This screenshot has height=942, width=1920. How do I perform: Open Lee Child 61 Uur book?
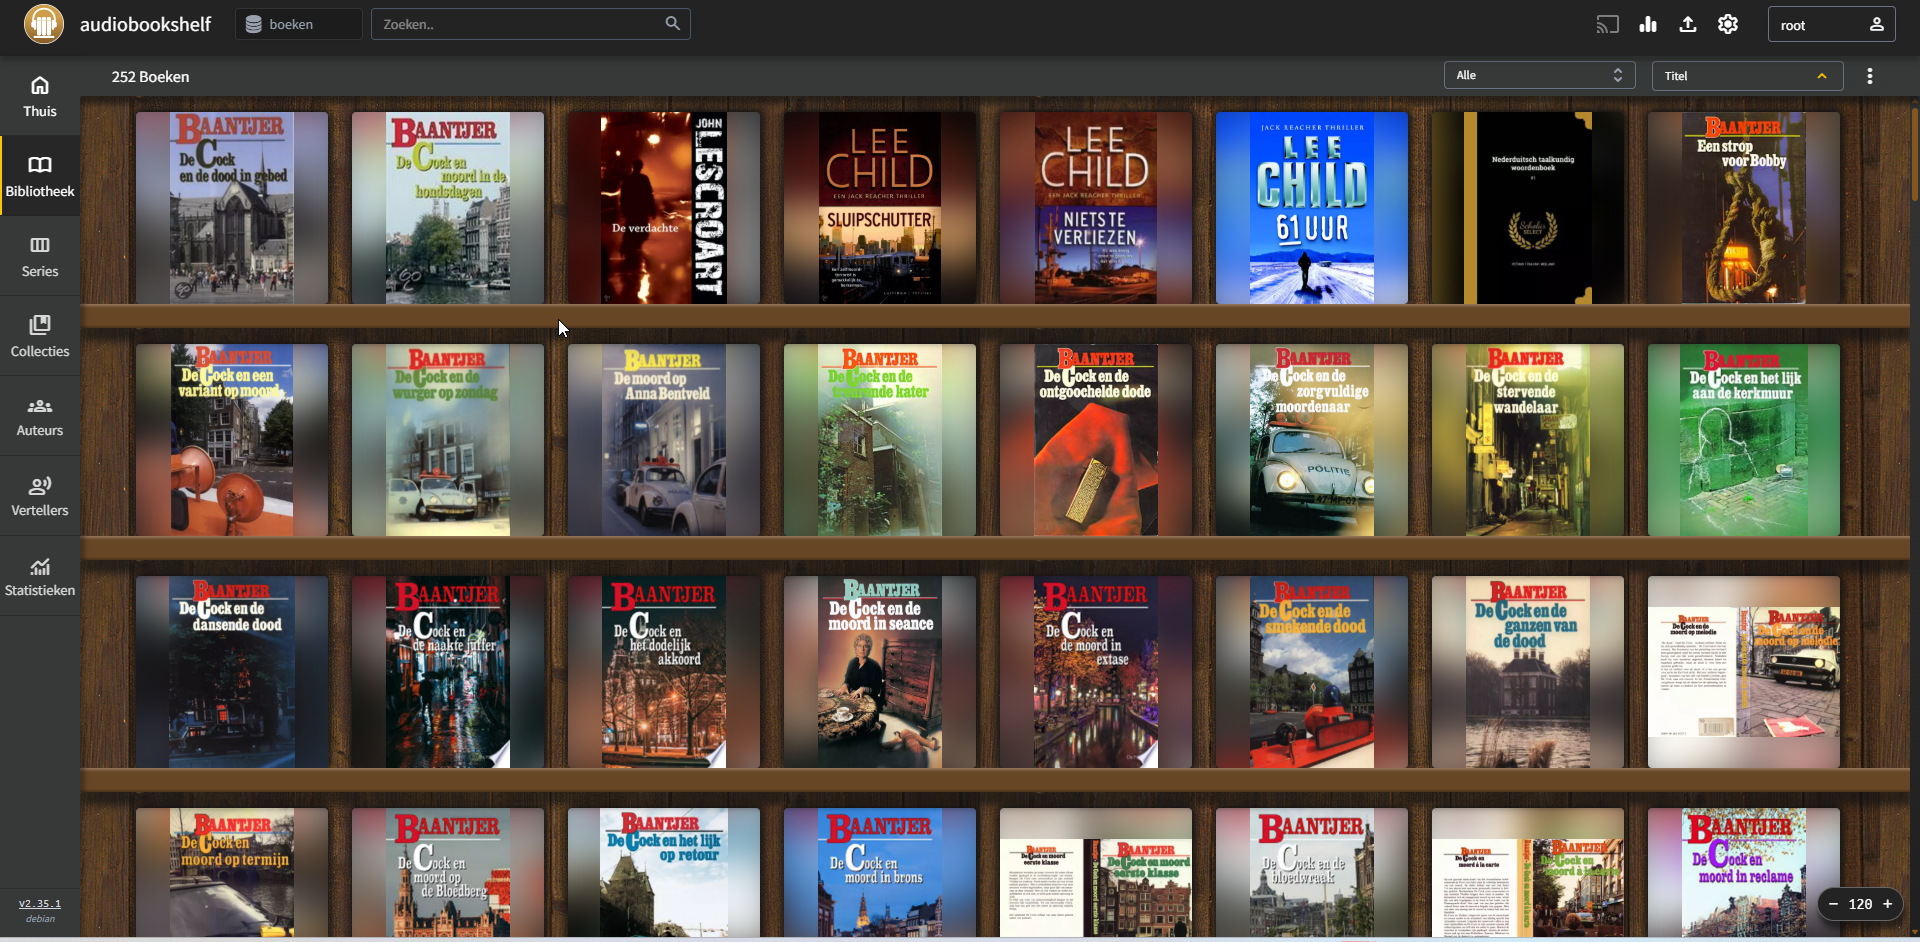tap(1312, 208)
